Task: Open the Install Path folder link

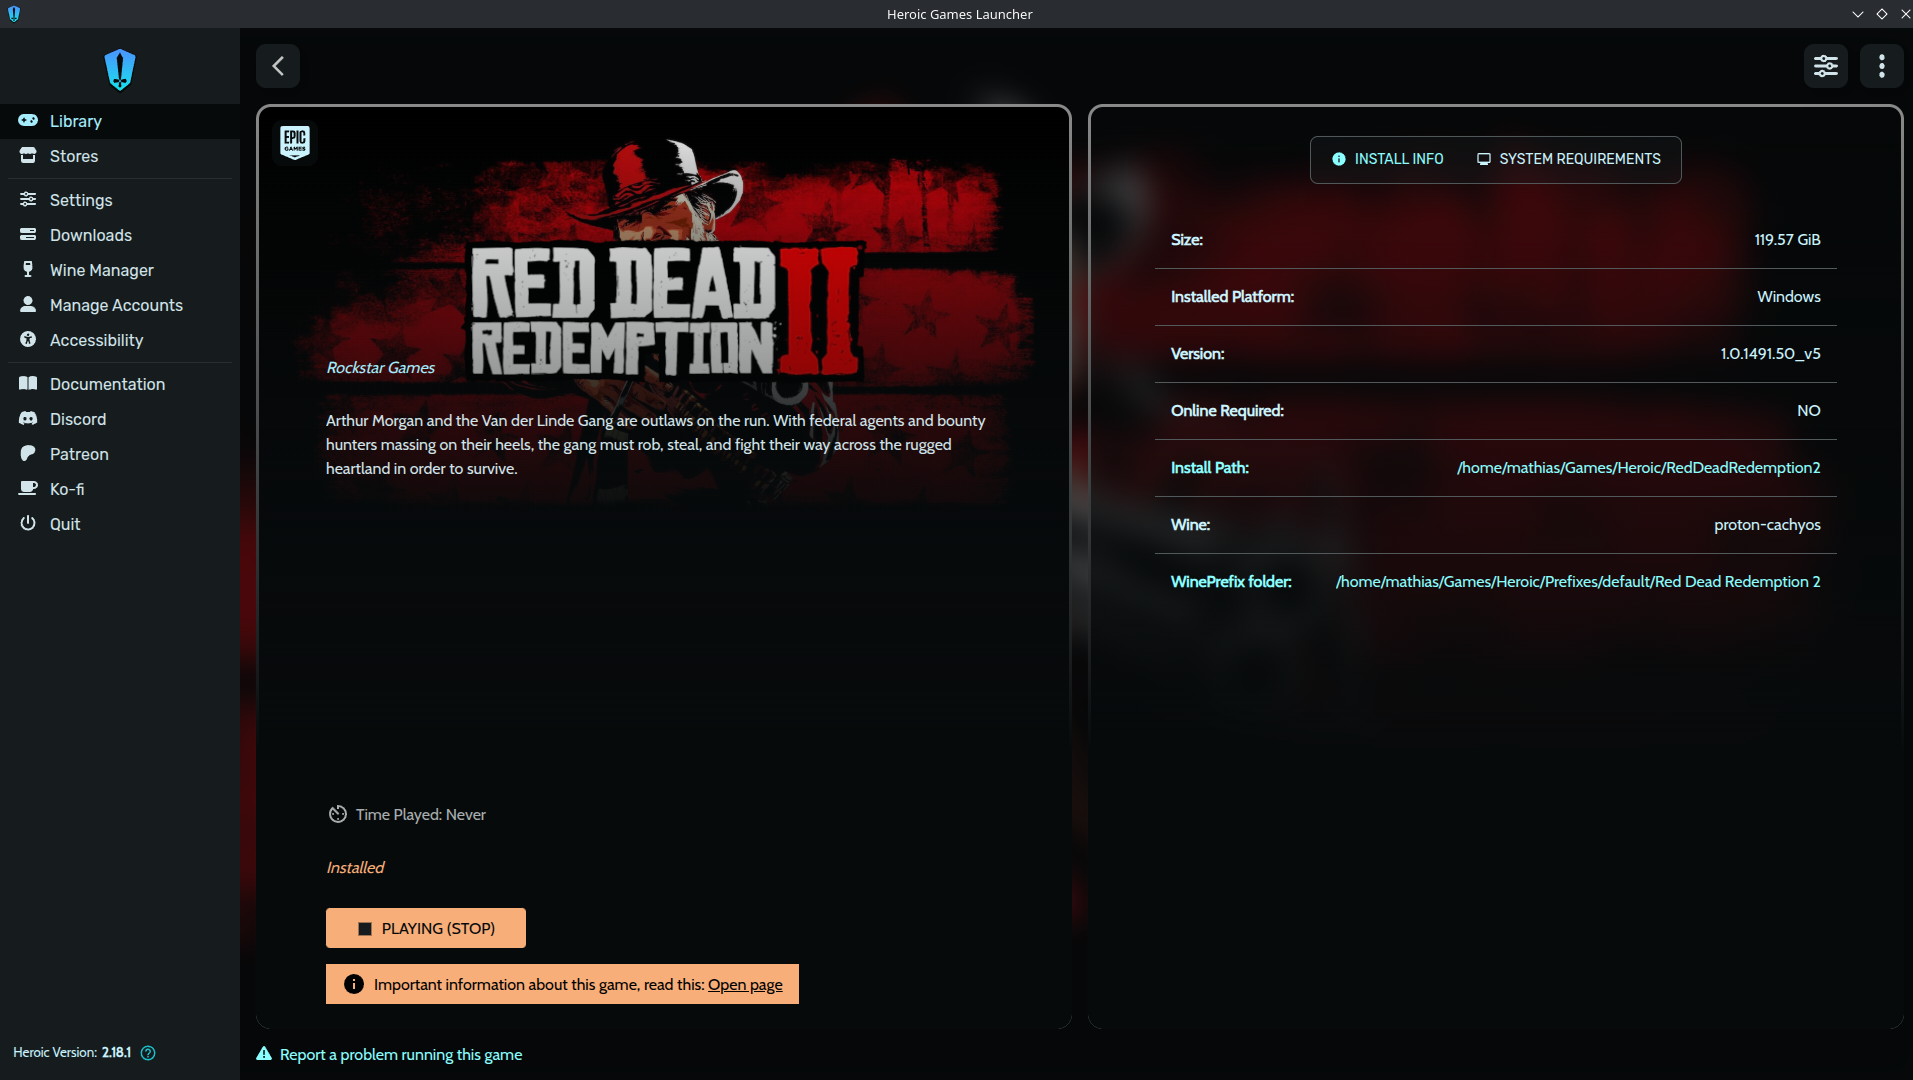Action: pyautogui.click(x=1639, y=468)
